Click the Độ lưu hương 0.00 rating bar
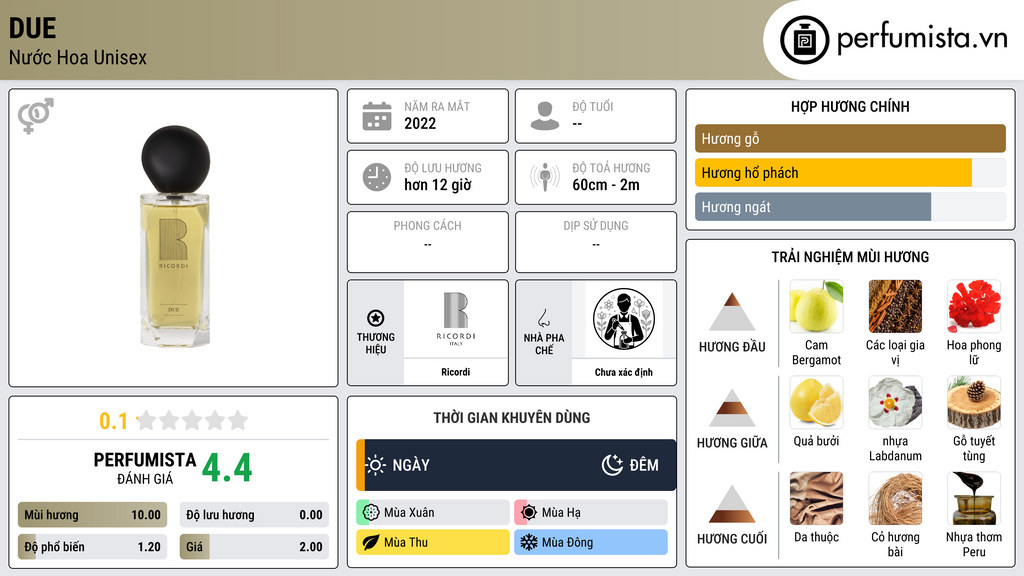This screenshot has width=1024, height=576. (x=254, y=515)
